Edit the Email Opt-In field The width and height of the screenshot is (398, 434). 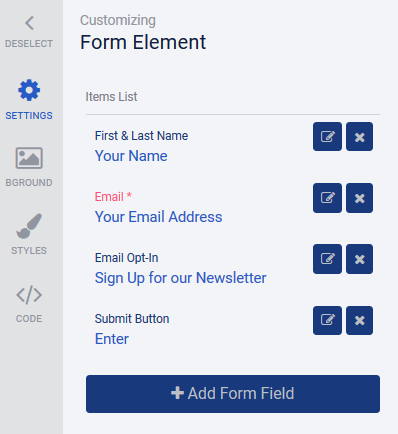point(327,259)
